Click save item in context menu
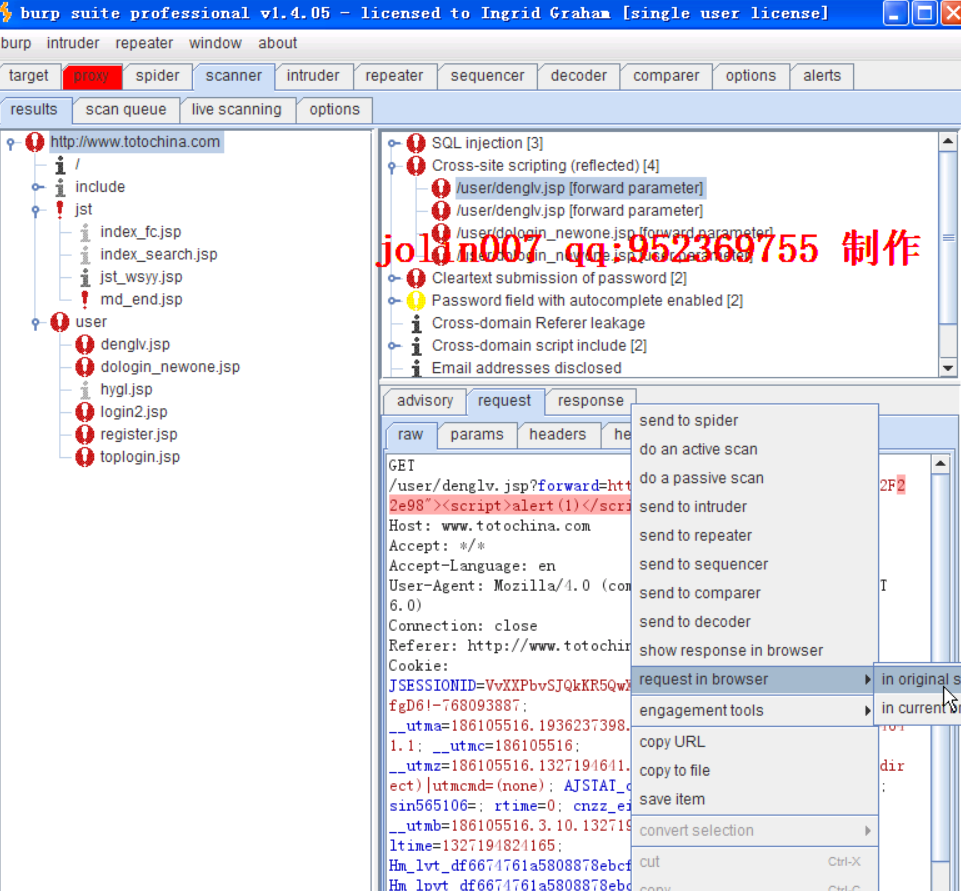 [754, 800]
